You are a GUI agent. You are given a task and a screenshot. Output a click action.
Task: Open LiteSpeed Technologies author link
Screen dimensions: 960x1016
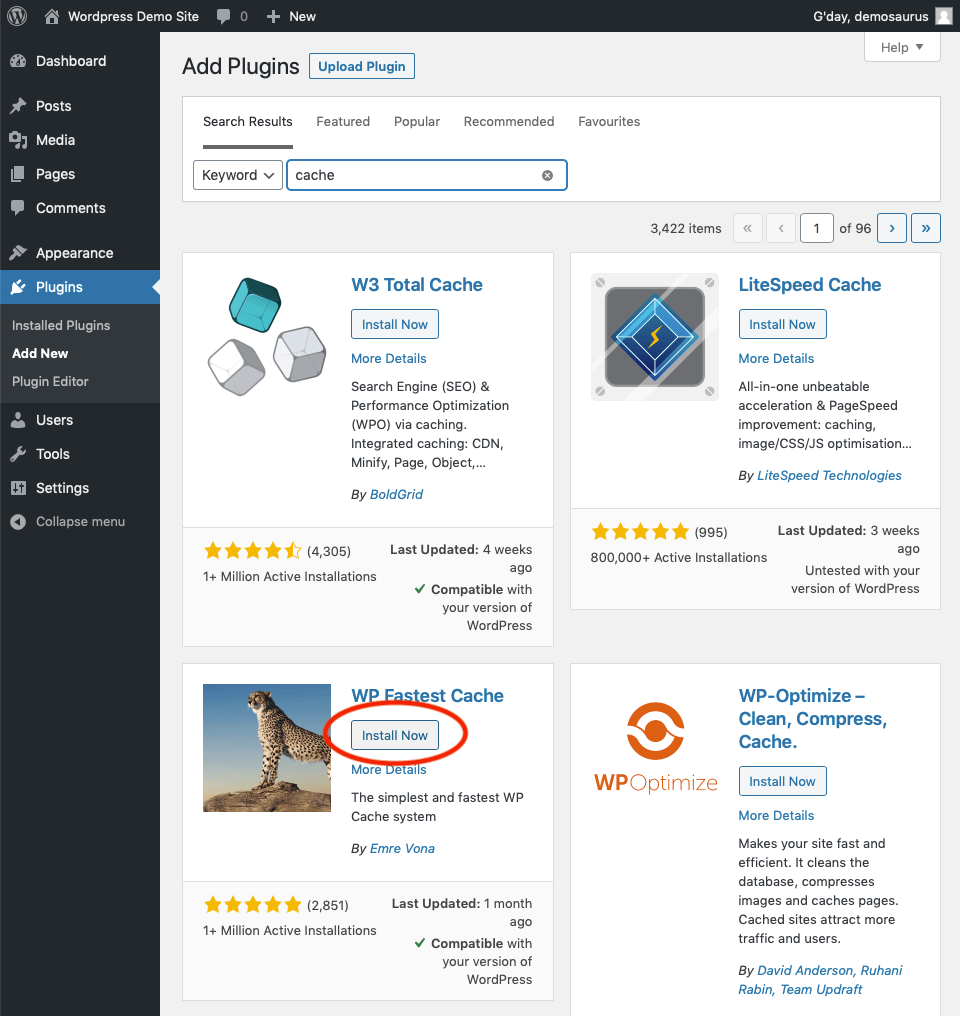829,476
